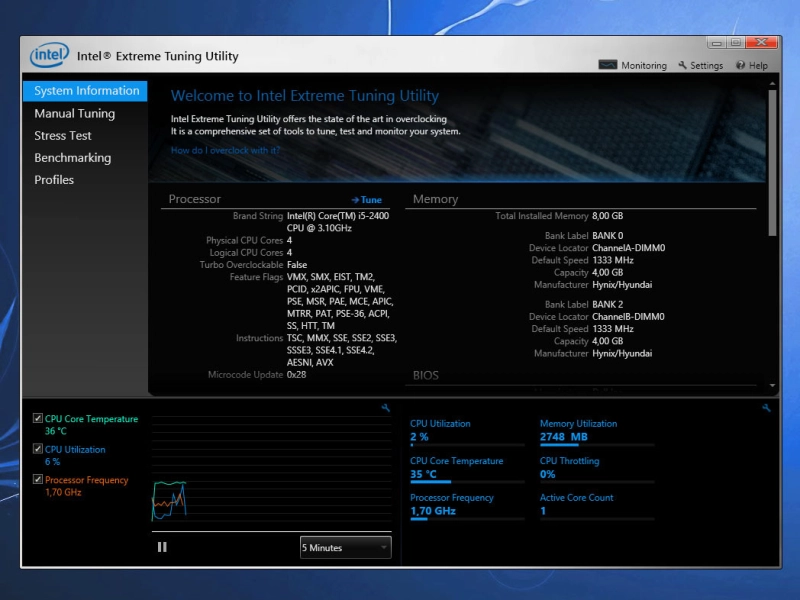Click BANK 2 bank label

pos(607,304)
